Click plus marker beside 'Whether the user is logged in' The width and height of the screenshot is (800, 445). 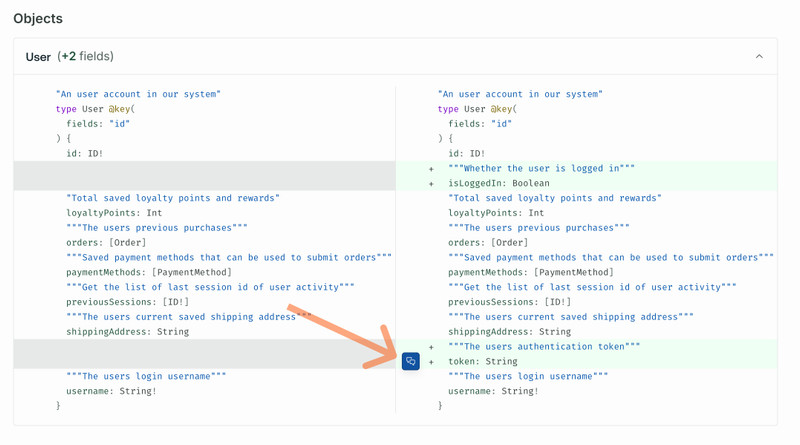point(432,169)
